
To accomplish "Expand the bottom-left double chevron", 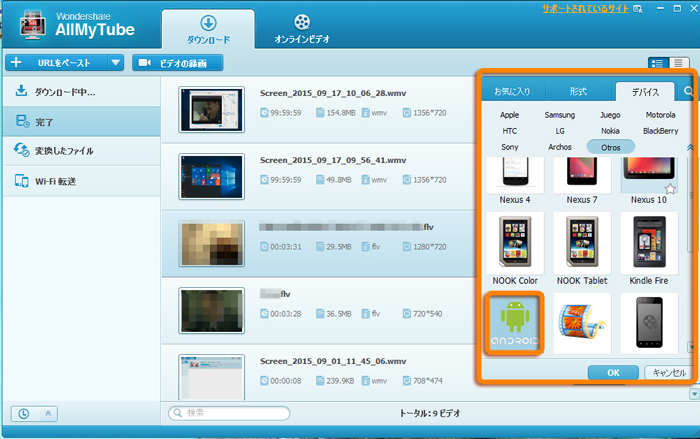I will coord(48,414).
